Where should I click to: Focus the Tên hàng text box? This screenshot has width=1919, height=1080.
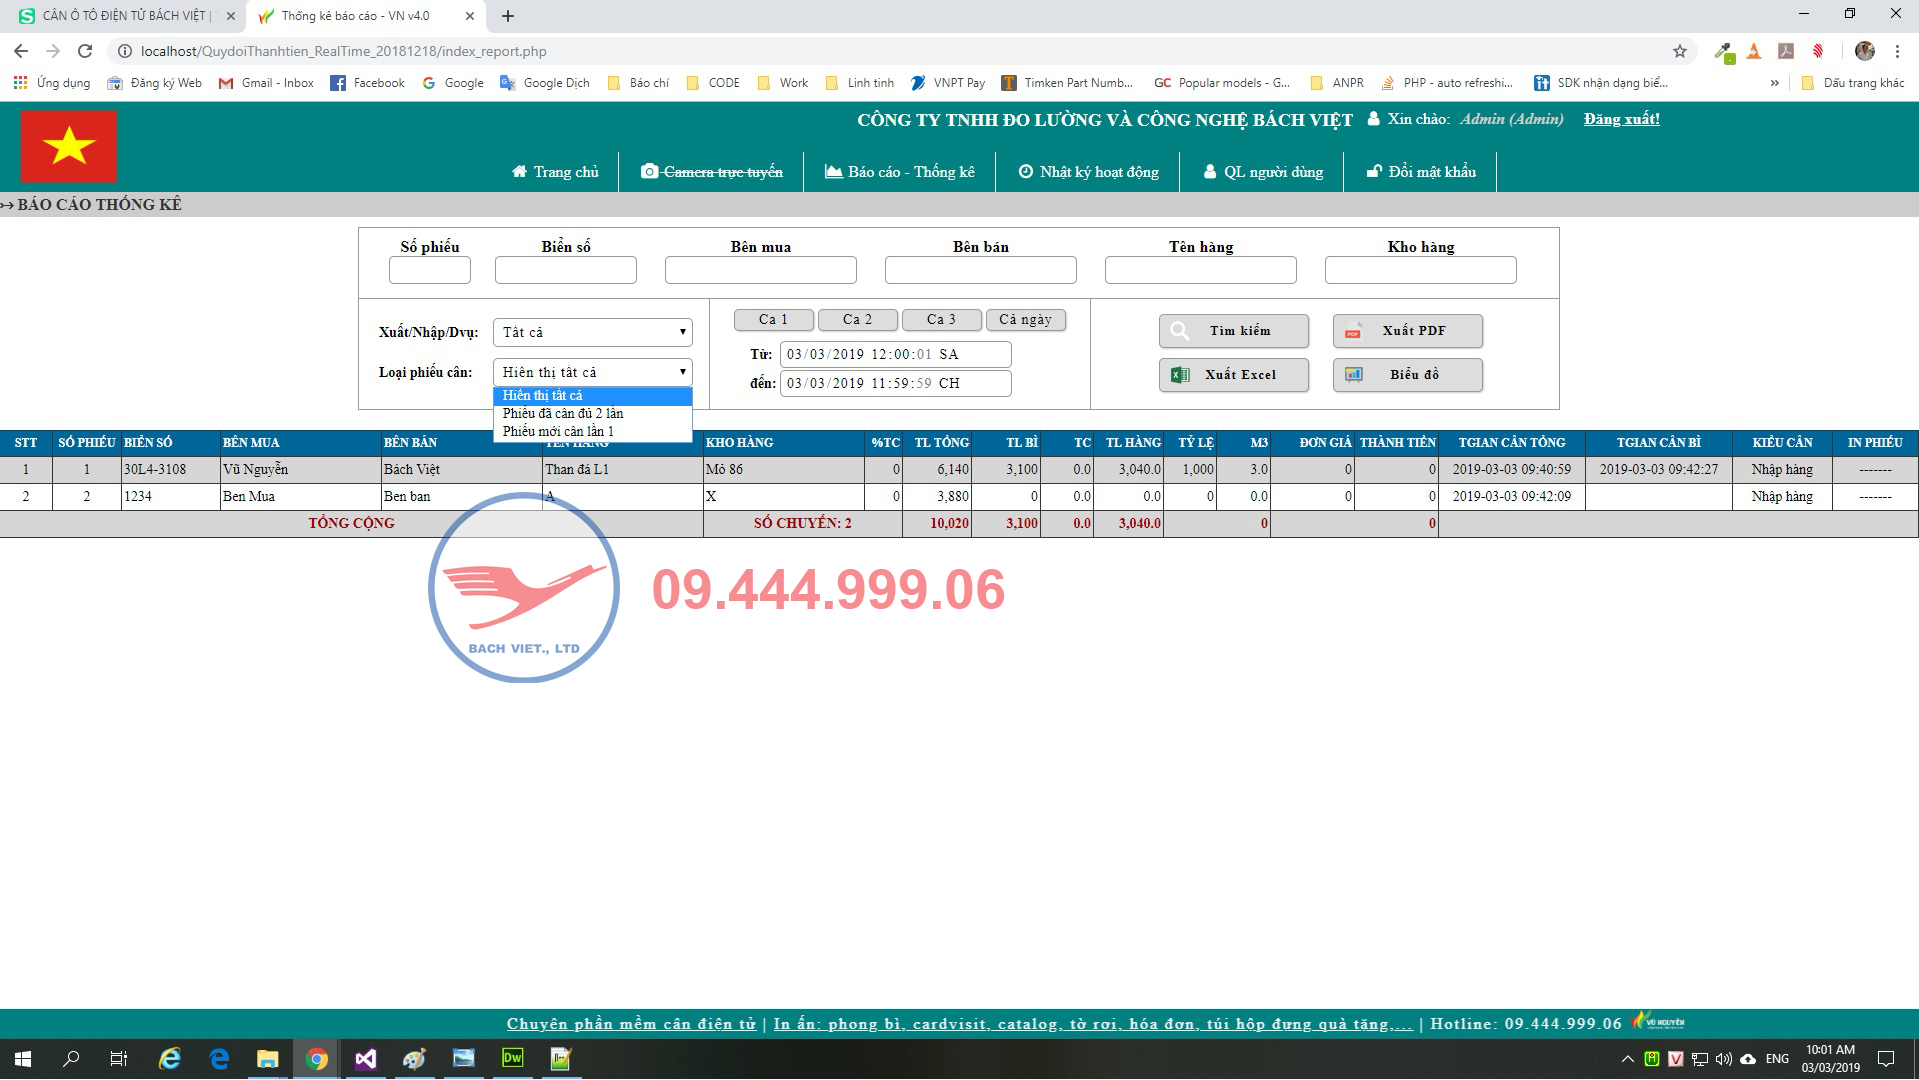pos(1201,270)
